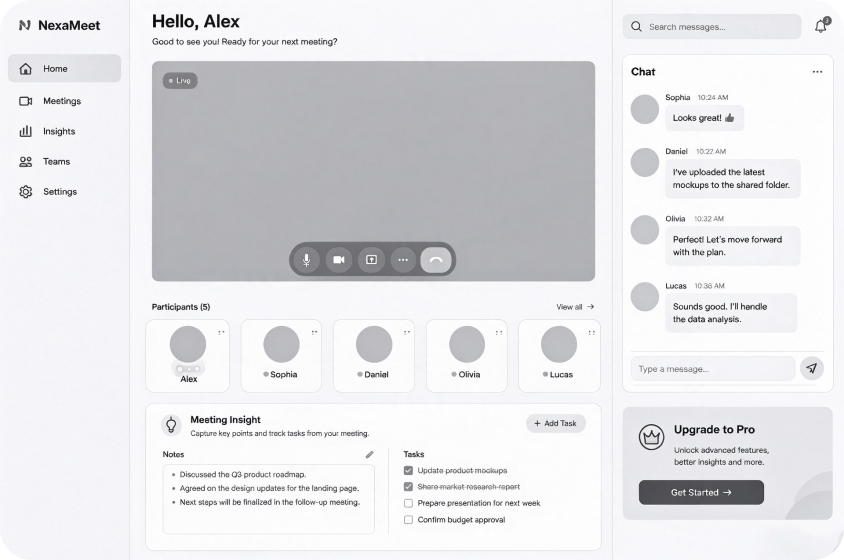Check Prepare presentation for next week
Screen dimensions: 844x560
(409, 503)
